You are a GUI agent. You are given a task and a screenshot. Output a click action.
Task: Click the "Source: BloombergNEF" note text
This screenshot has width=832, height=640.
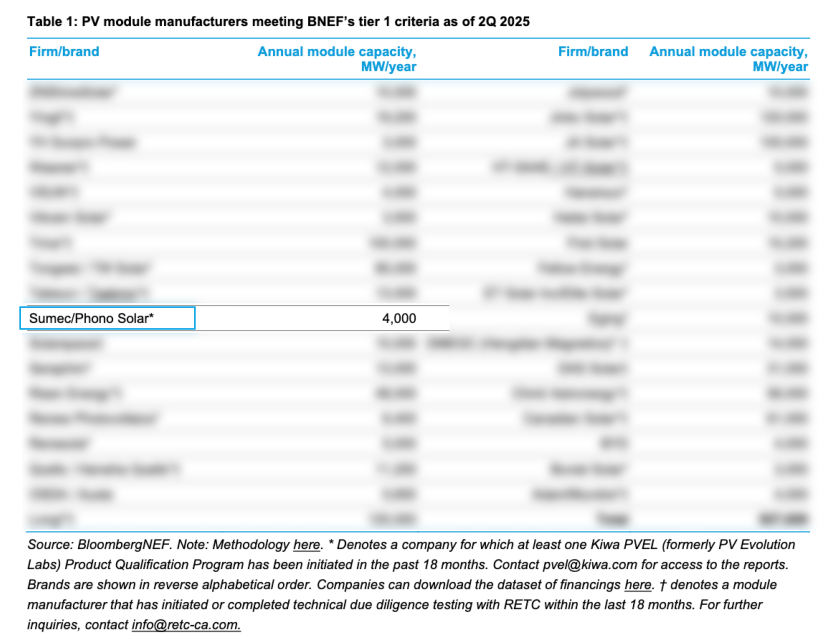click(x=100, y=545)
